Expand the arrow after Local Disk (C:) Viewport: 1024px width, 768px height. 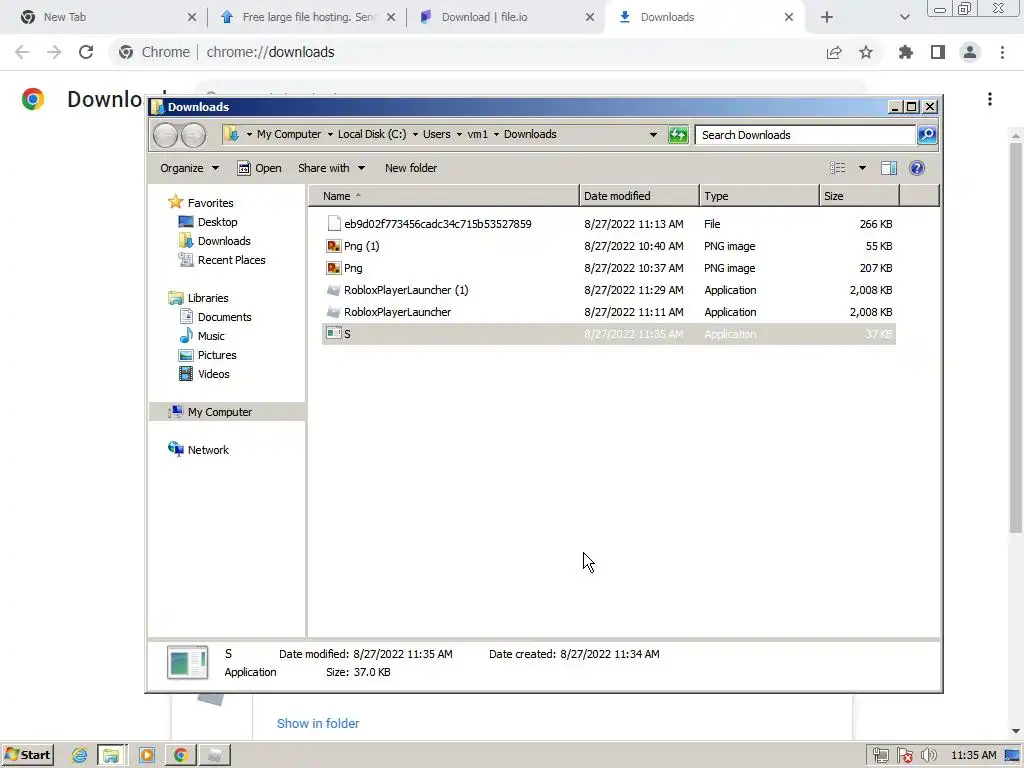(415, 135)
